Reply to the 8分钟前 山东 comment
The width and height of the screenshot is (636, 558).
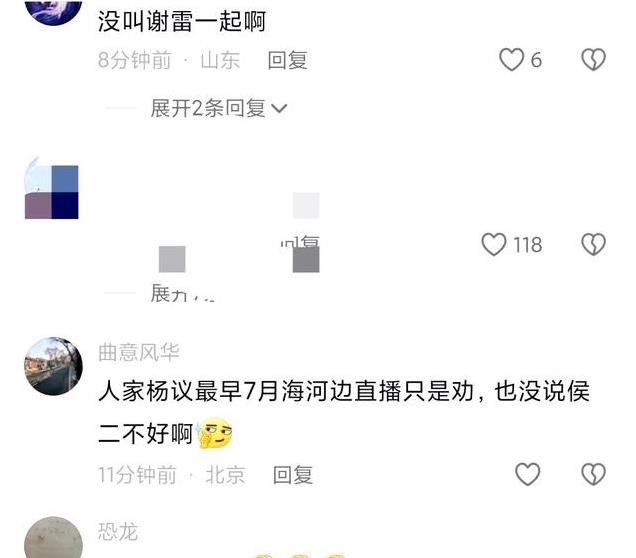[288, 60]
